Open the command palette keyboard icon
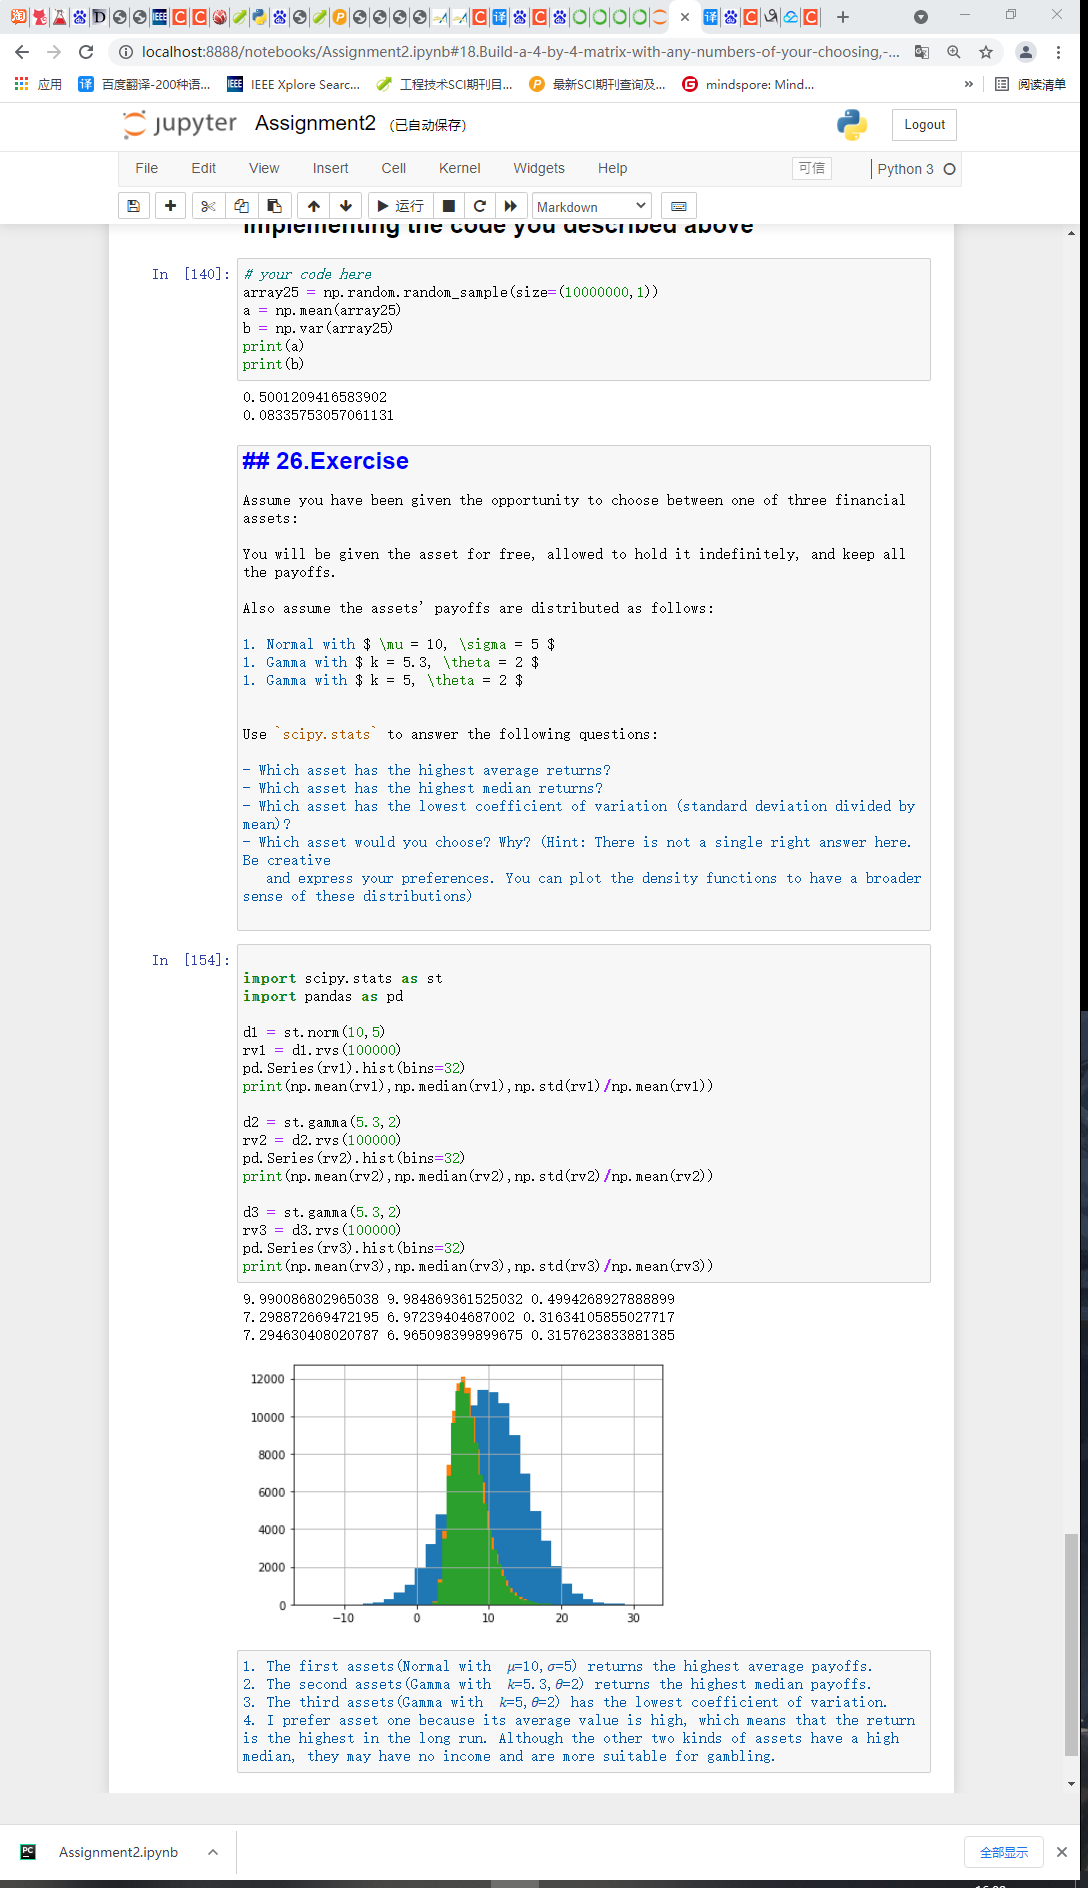 pyautogui.click(x=679, y=206)
